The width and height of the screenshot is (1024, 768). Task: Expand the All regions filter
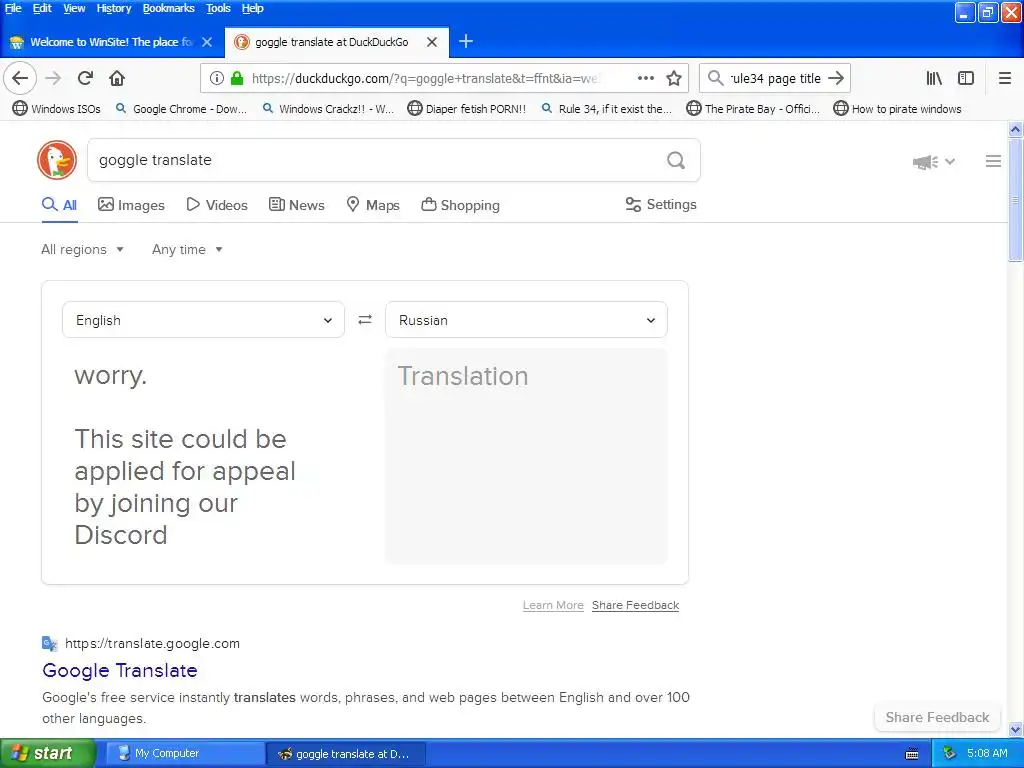(82, 249)
